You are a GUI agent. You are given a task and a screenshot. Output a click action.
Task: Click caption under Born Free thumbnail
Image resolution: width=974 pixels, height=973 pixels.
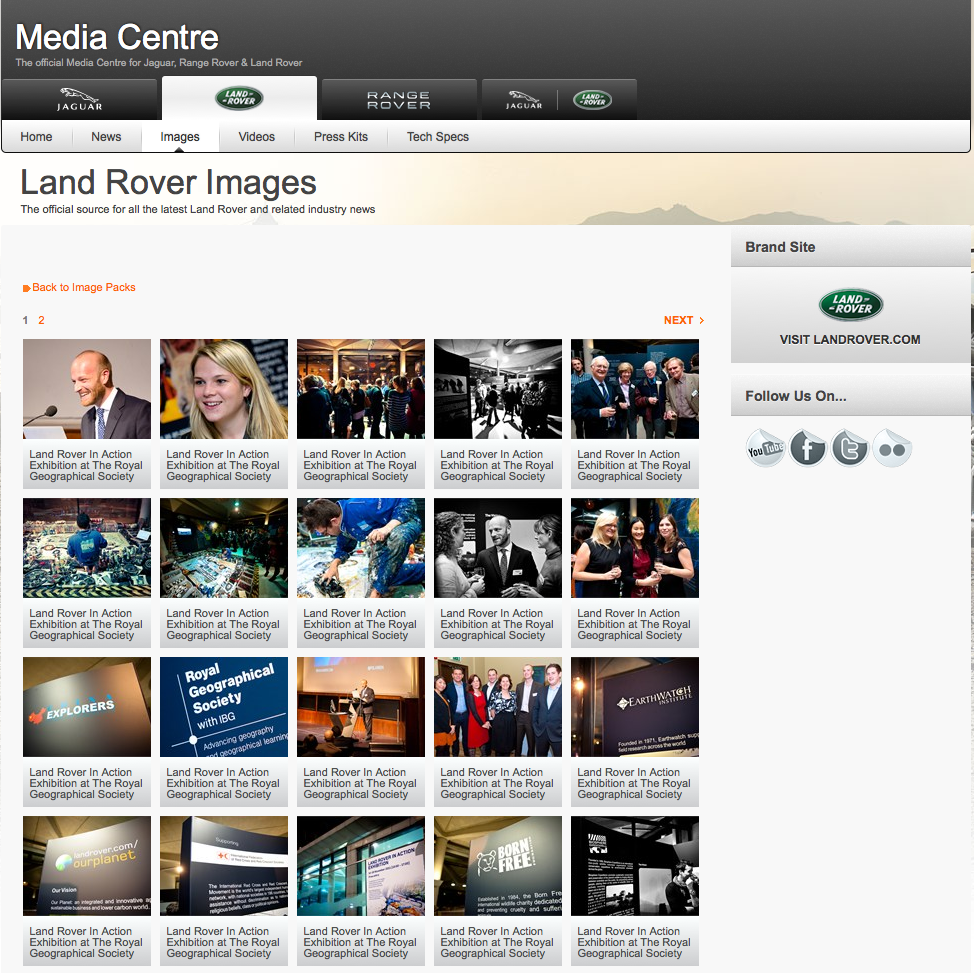click(x=497, y=943)
